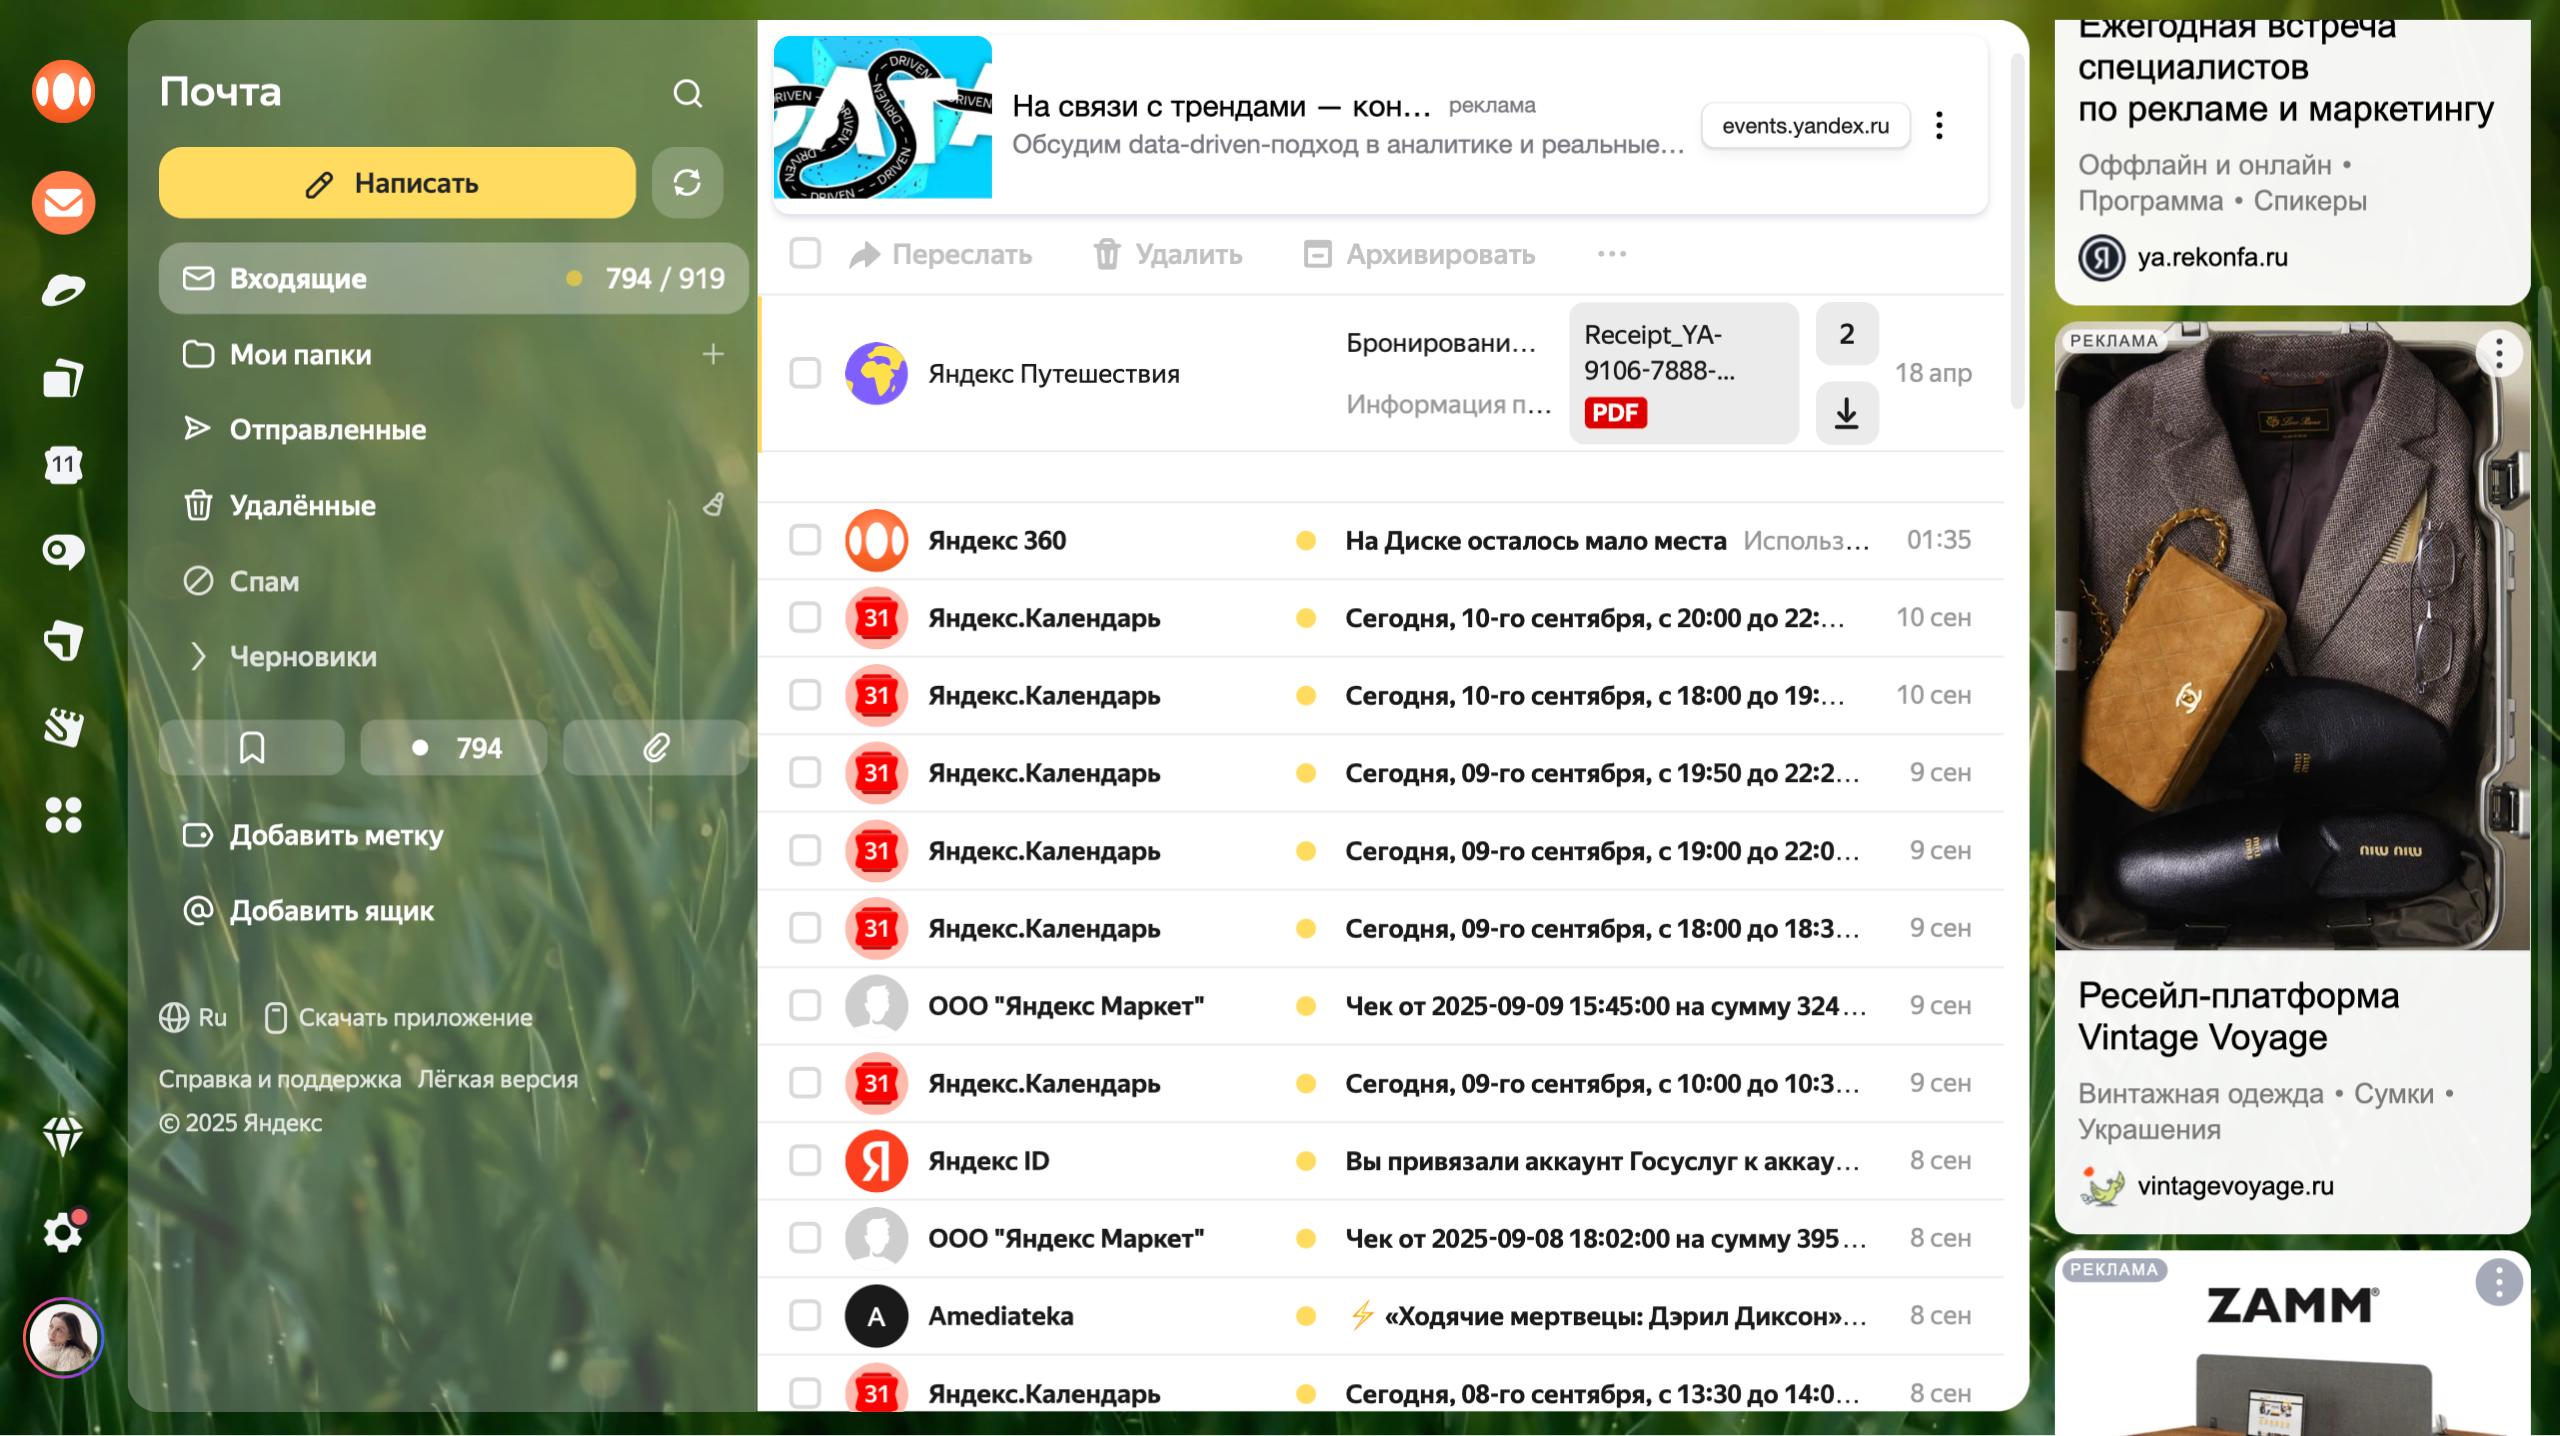Open the Vintage Voyage ad three-dot menu

pos(2499,354)
